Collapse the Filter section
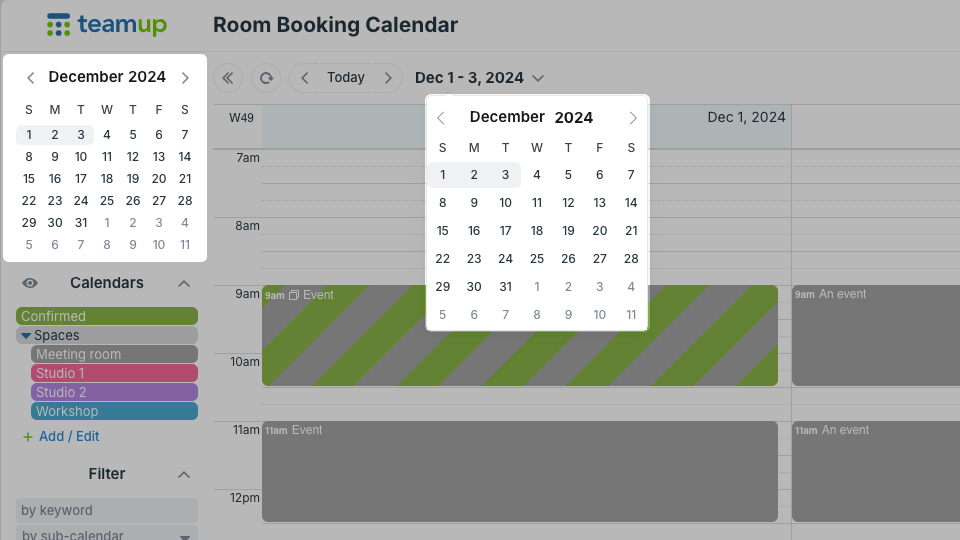Viewport: 960px width, 540px height. 184,474
